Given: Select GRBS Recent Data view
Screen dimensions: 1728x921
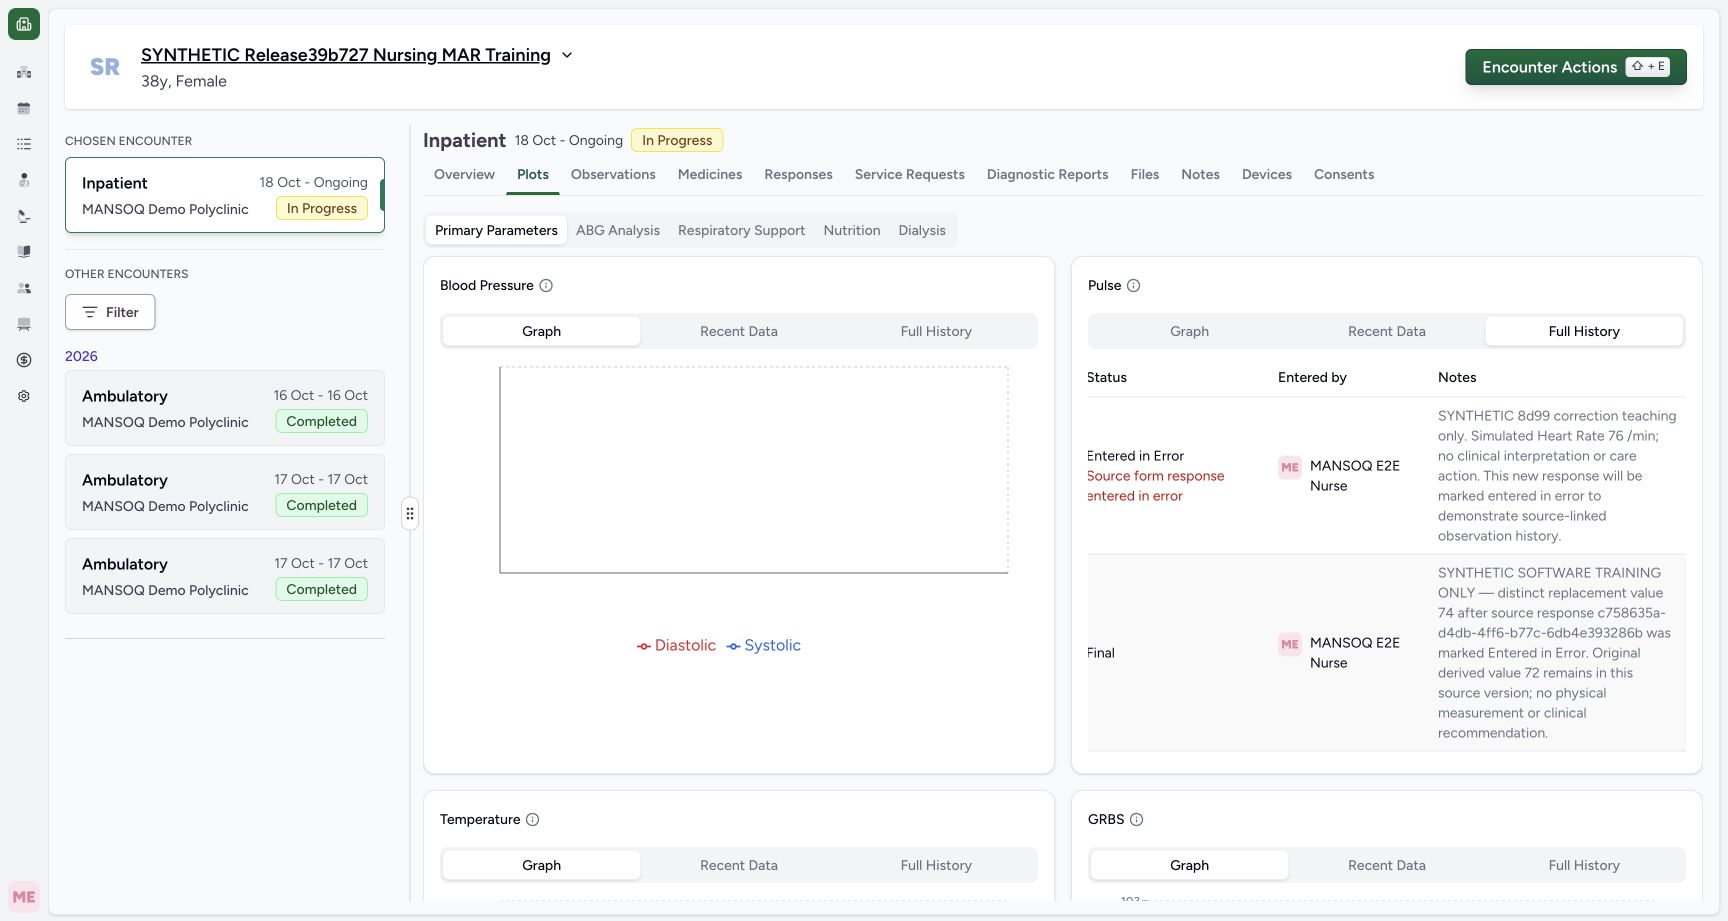Looking at the screenshot, I should (1387, 865).
